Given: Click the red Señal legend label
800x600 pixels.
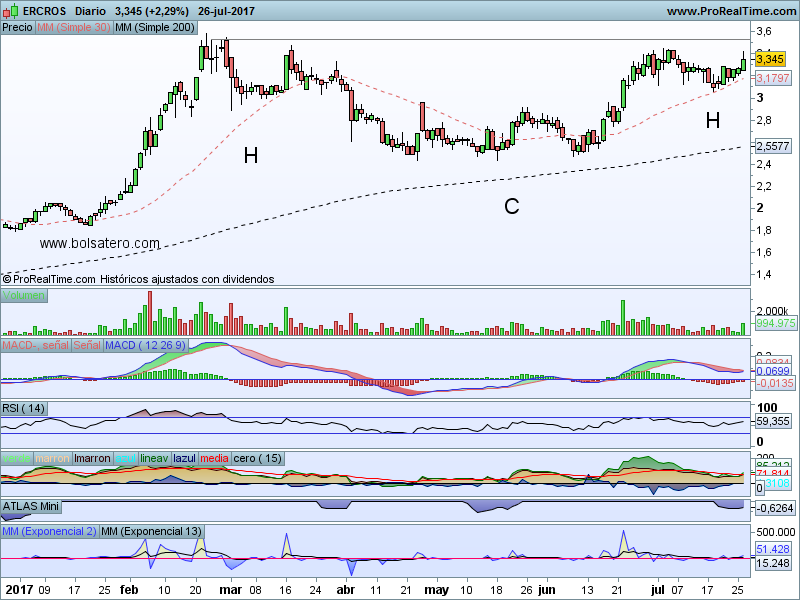Looking at the screenshot, I should [x=87, y=345].
